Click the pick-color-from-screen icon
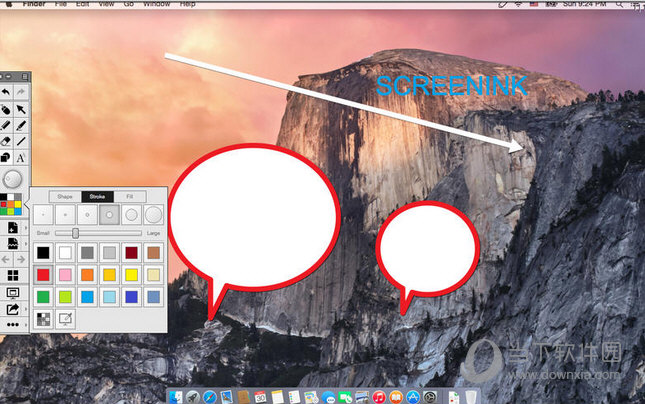645x404 pixels. coord(65,319)
